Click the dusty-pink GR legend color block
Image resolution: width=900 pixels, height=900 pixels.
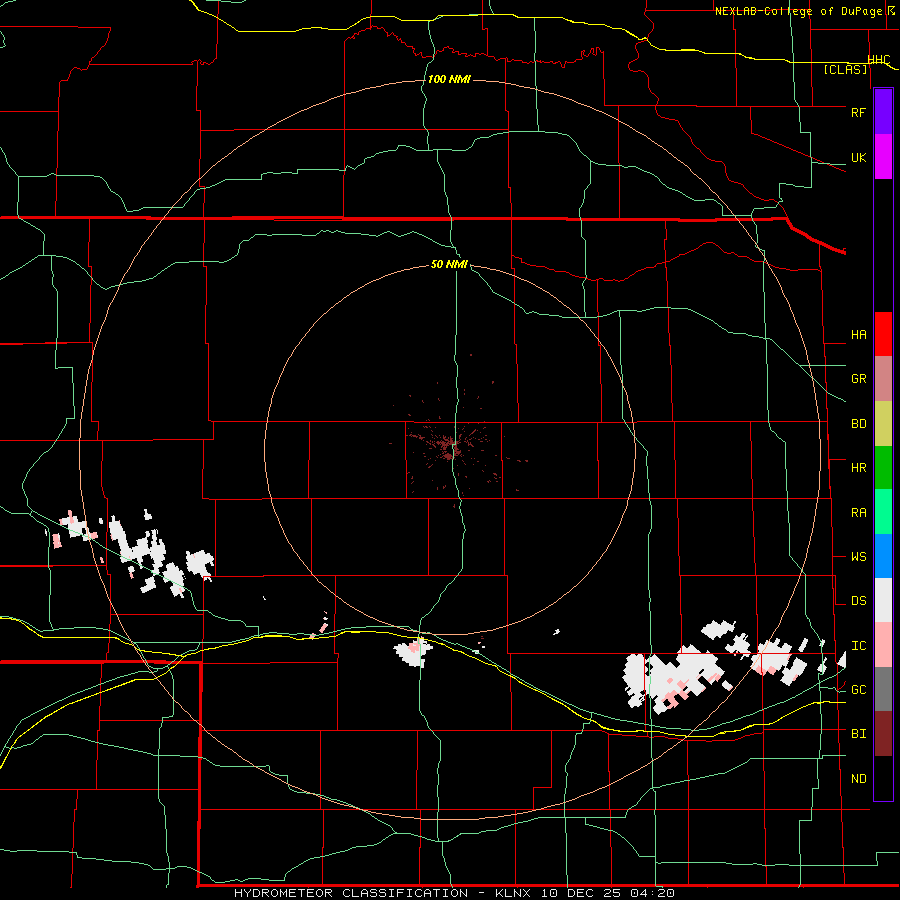pos(883,379)
